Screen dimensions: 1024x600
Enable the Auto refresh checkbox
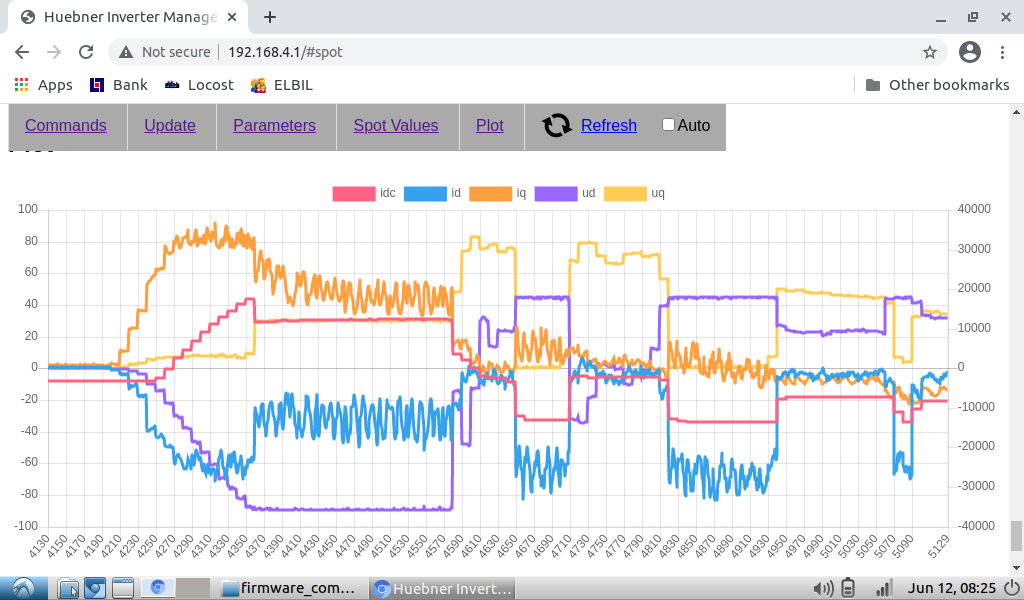click(x=669, y=125)
